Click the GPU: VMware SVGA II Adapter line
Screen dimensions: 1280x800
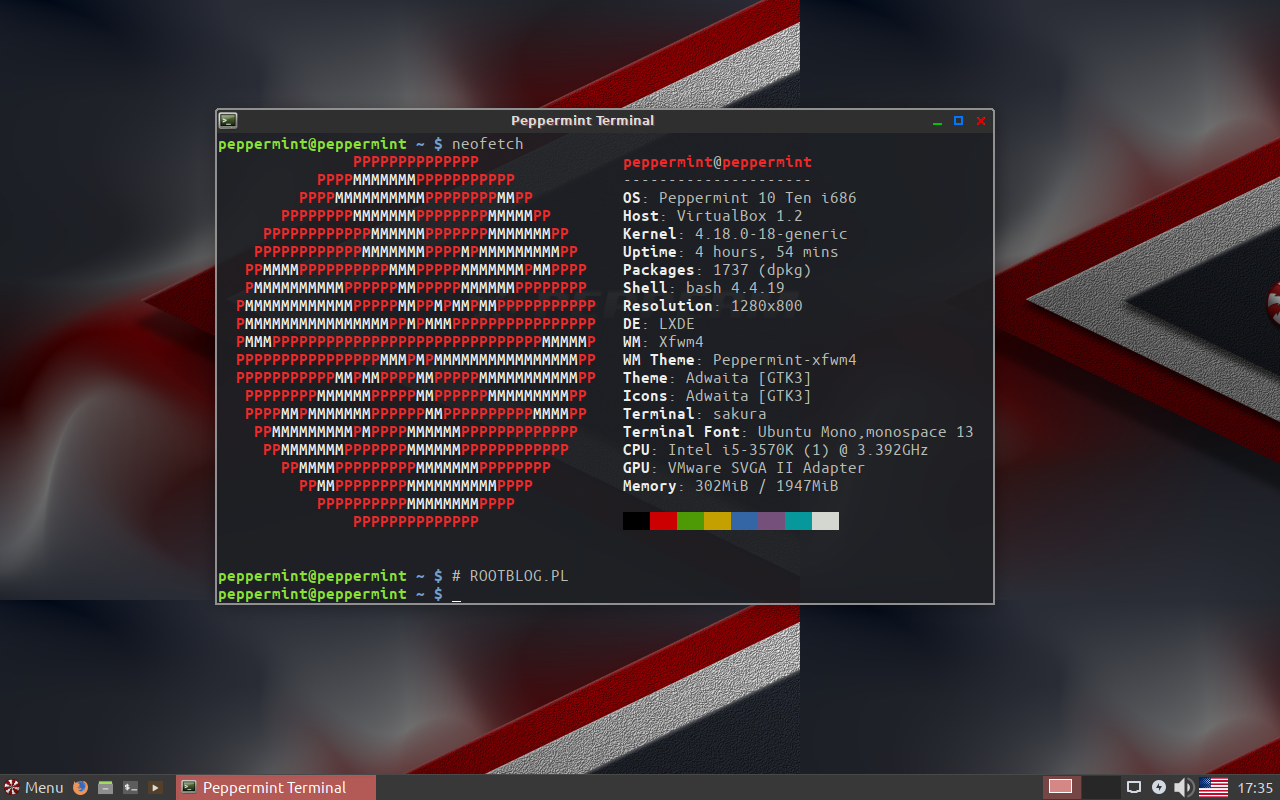pos(744,468)
